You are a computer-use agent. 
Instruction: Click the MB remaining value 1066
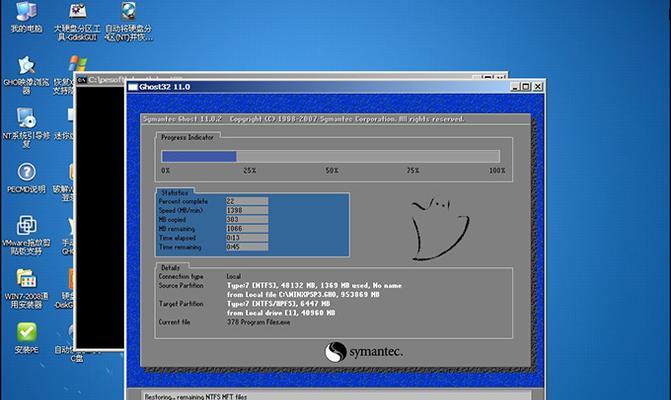click(247, 228)
